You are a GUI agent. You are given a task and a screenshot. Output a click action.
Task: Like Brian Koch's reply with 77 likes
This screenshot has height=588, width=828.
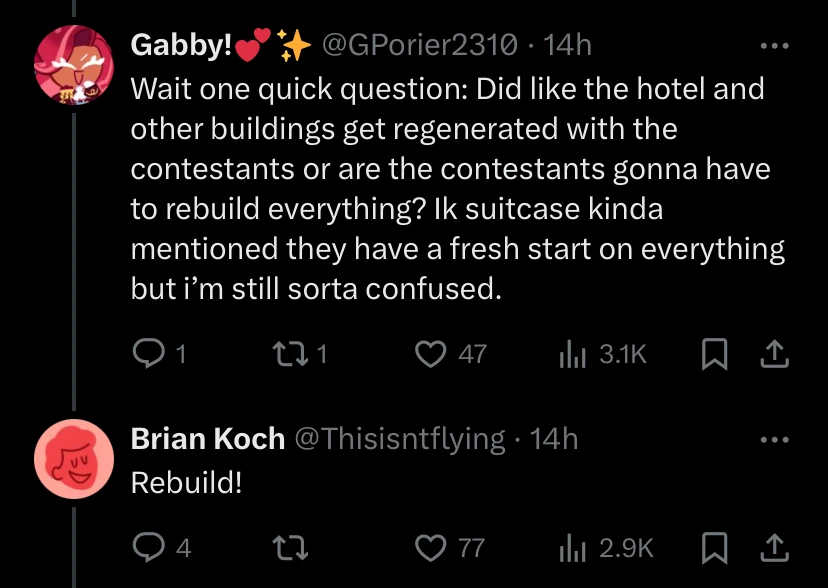coord(430,547)
